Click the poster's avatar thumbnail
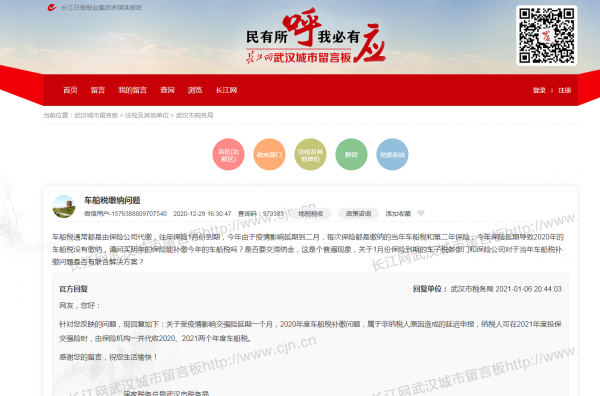This screenshot has width=600, height=396. 64,206
